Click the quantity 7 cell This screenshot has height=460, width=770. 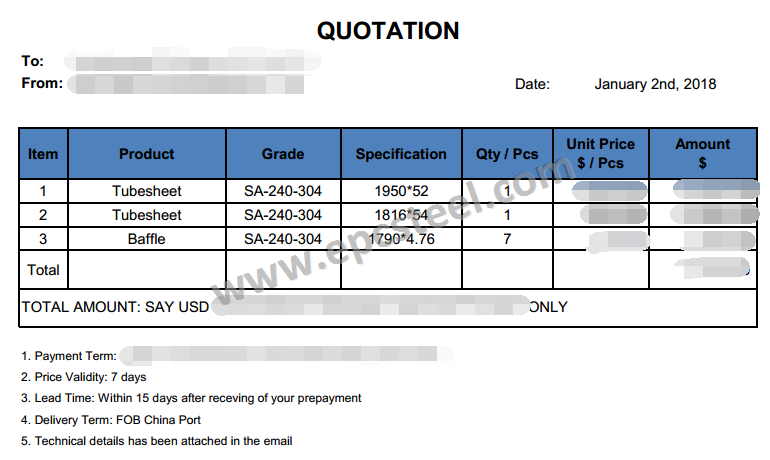(507, 239)
